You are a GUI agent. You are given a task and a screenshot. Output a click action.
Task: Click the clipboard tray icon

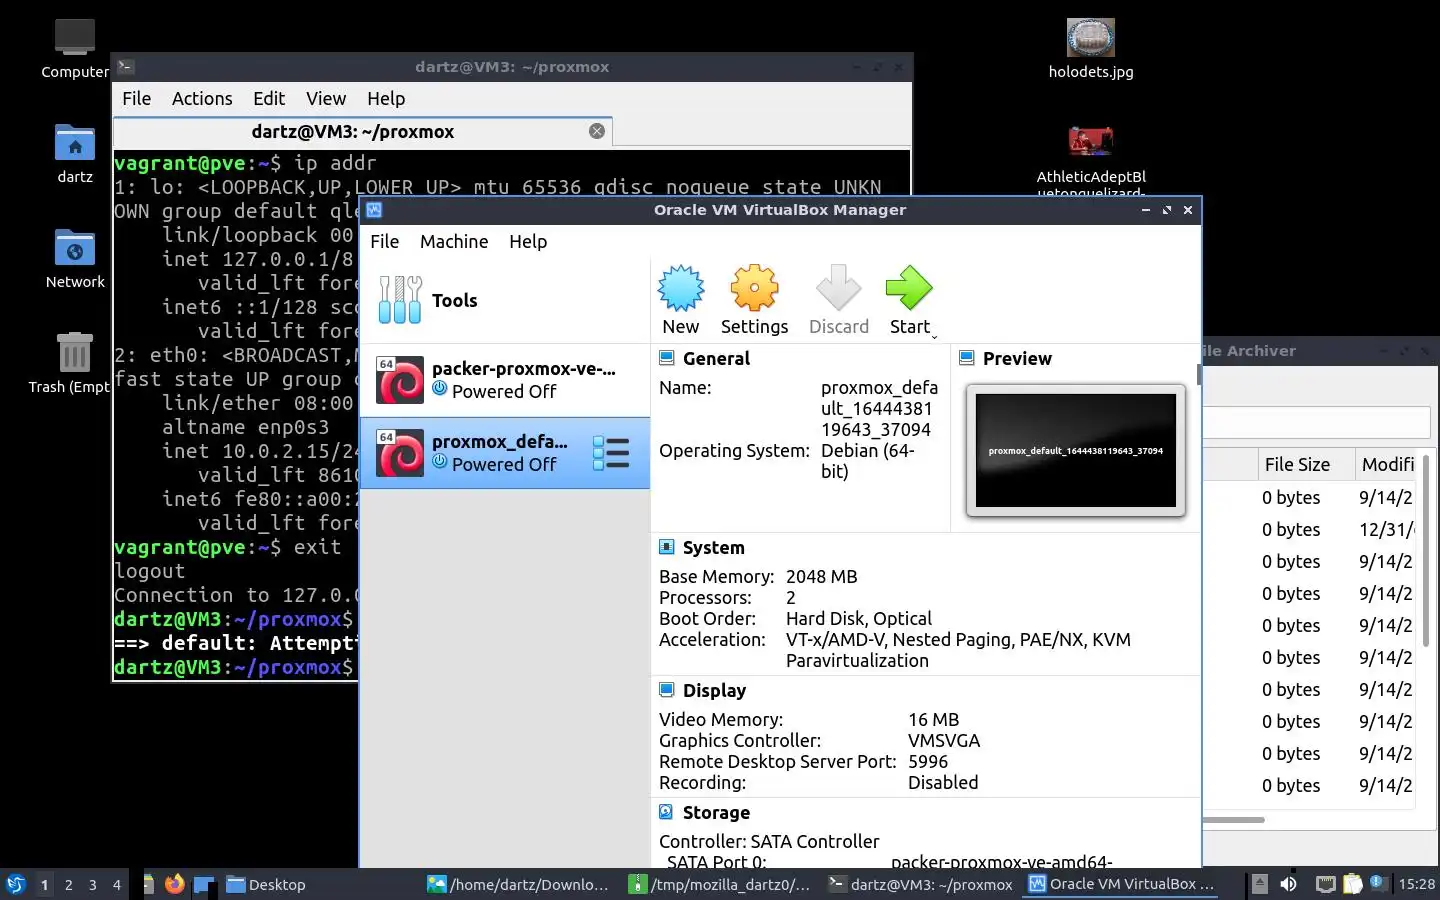pyautogui.click(x=1352, y=884)
